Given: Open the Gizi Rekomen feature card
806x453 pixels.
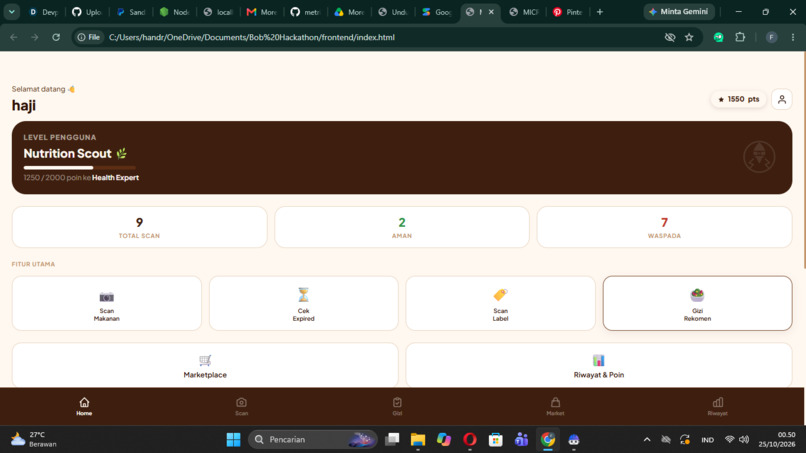Looking at the screenshot, I should pyautogui.click(x=697, y=303).
